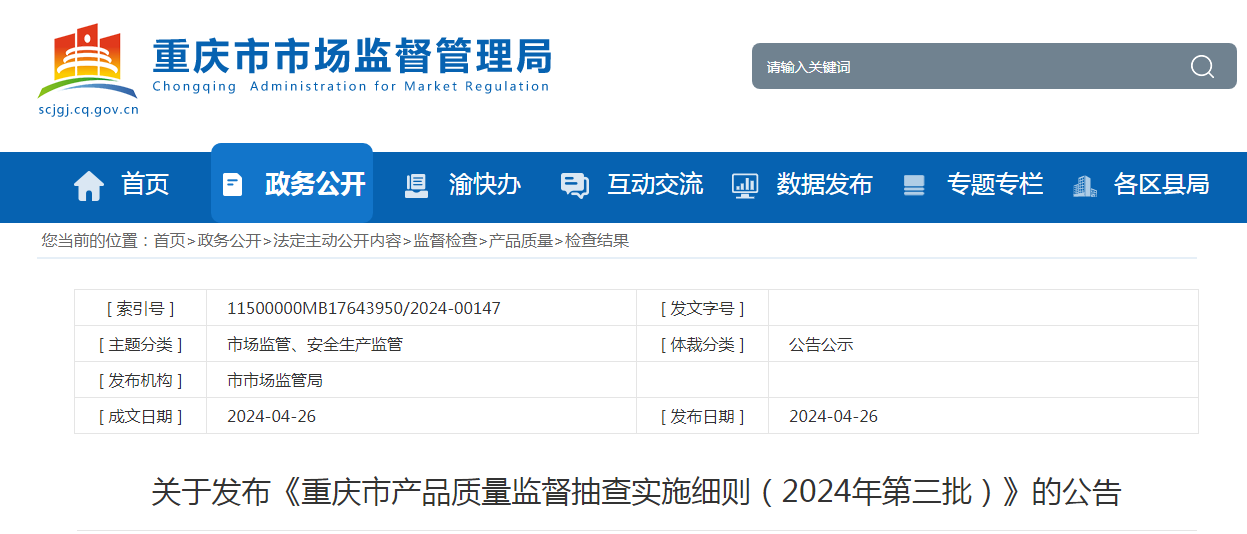
Task: Focus the 请输入关键词 search field
Action: (970, 67)
